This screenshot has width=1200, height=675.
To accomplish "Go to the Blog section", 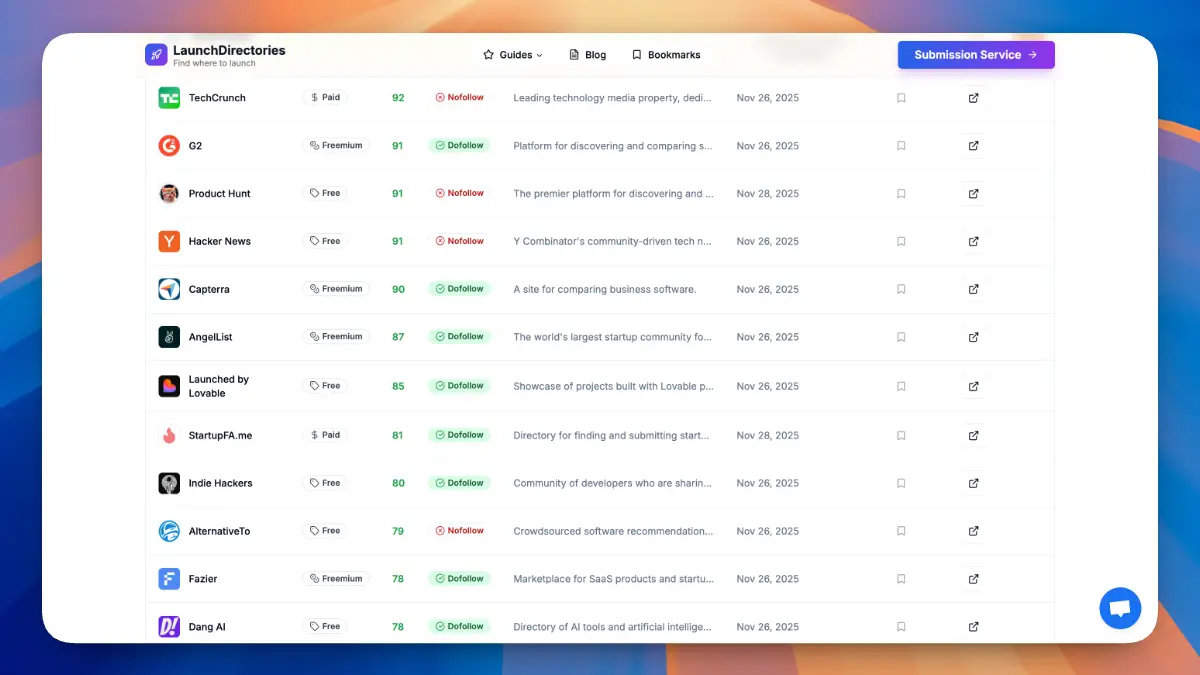I will [x=587, y=55].
